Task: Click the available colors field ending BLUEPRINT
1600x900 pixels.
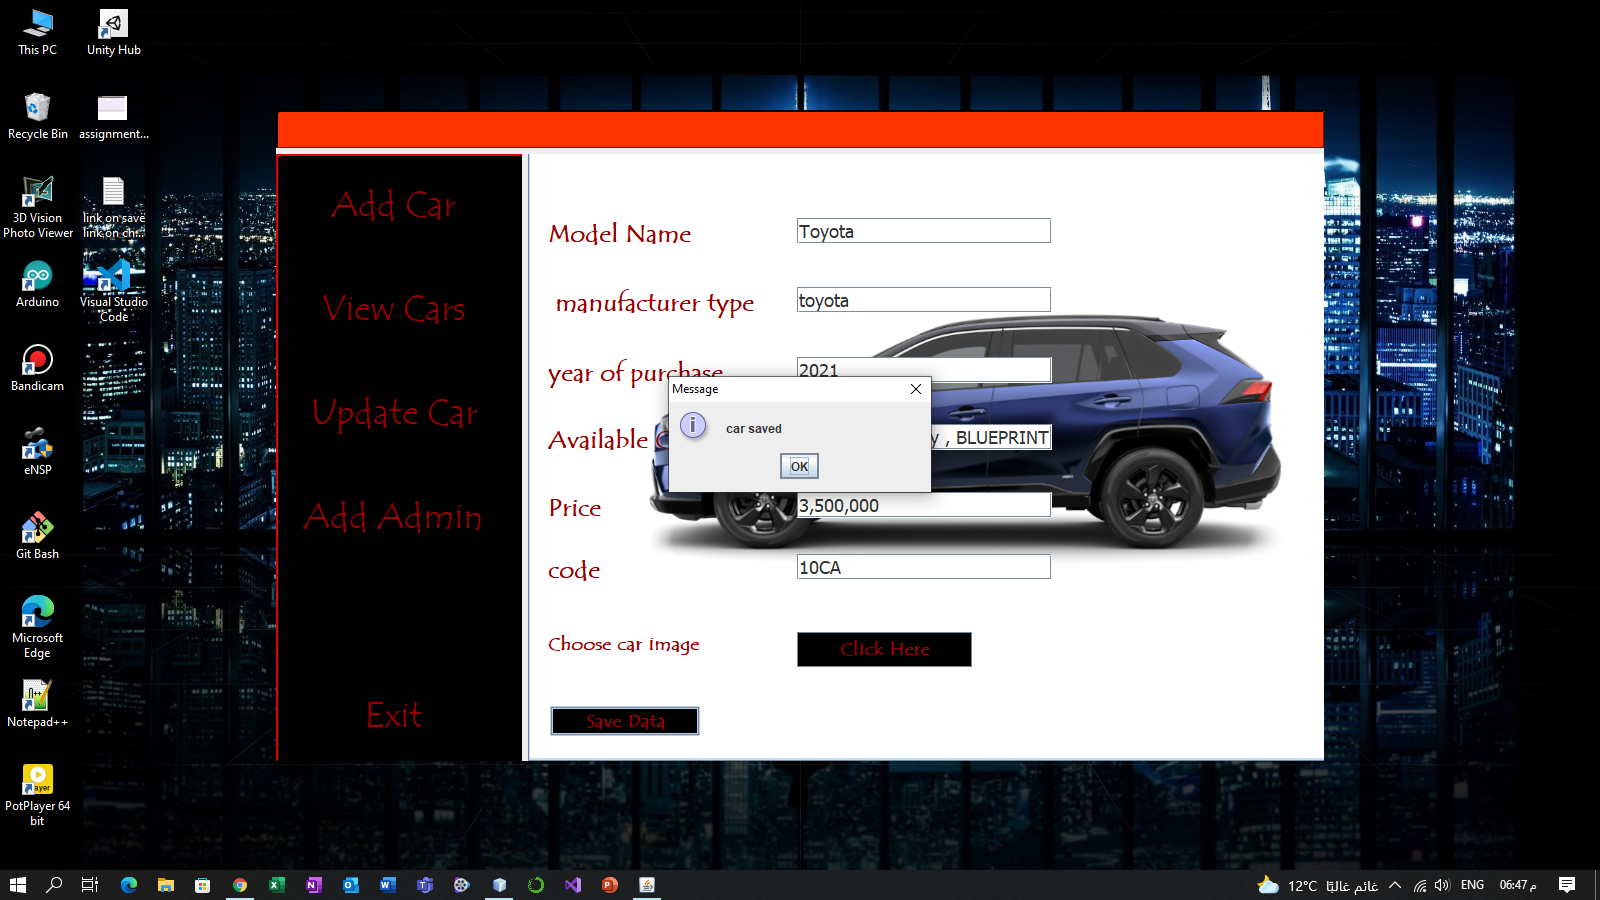Action: pyautogui.click(x=991, y=437)
